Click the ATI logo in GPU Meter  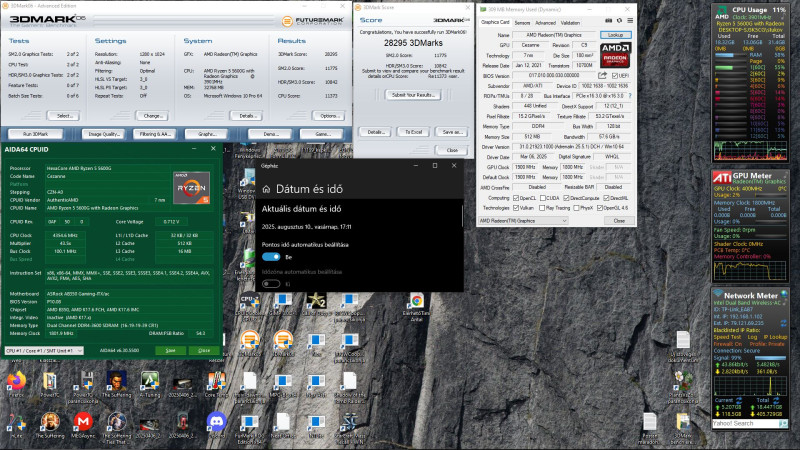point(722,177)
